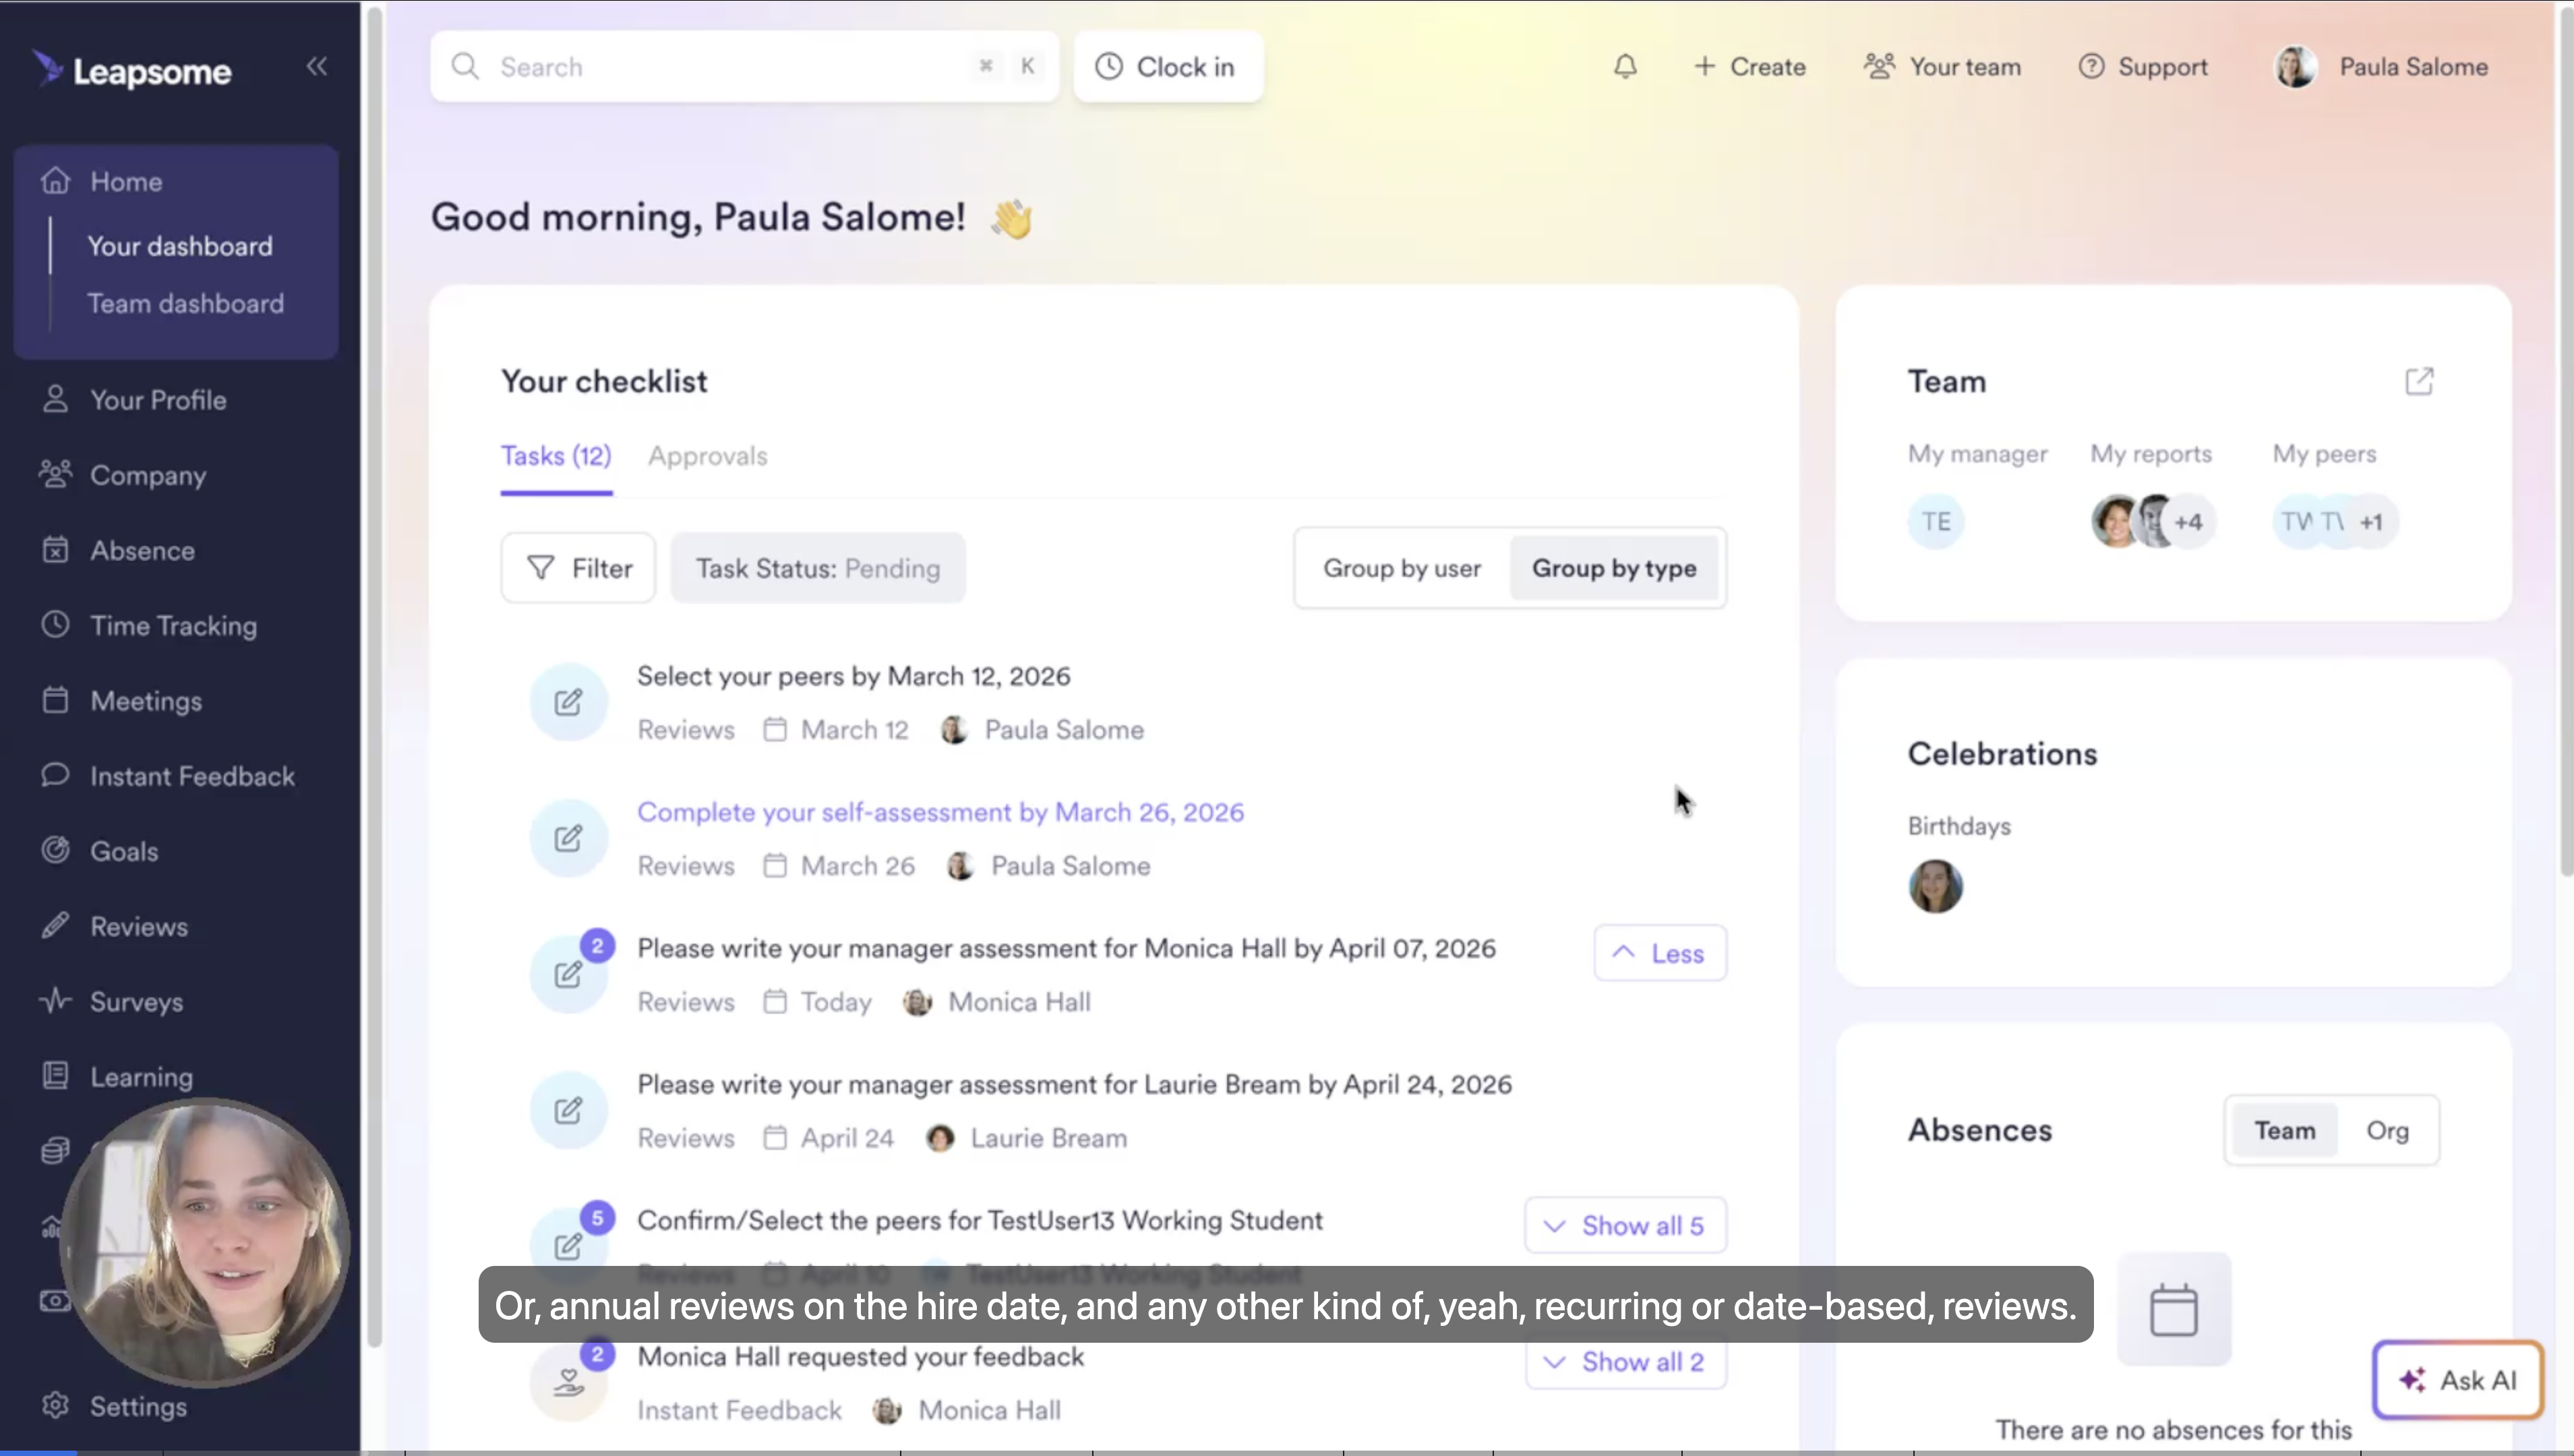Screen dimensions: 2574x1456
Task: Switch Absences view to Org
Action: (x=2386, y=1131)
